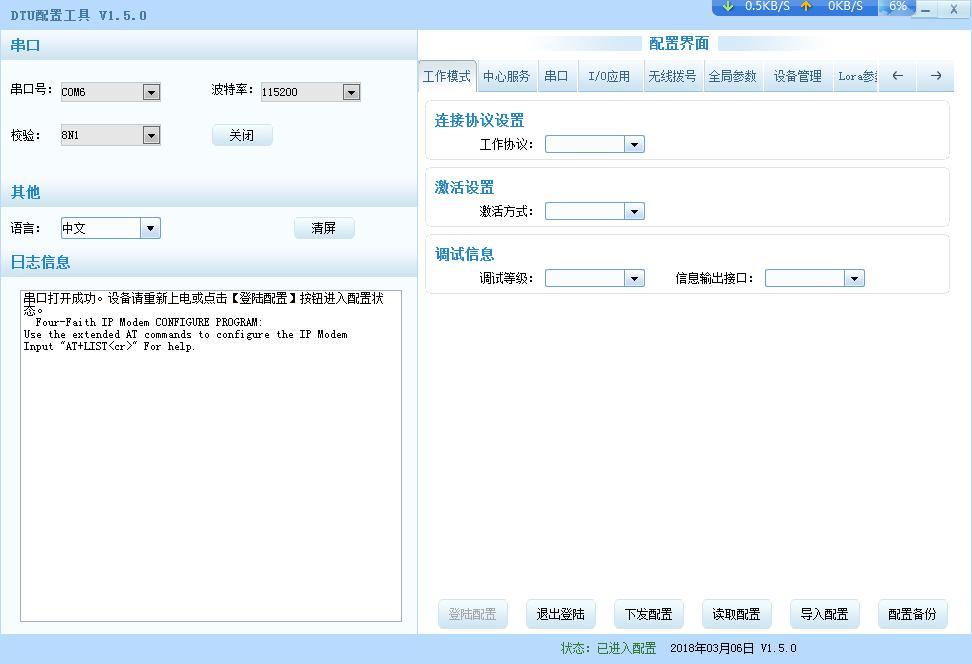Viewport: 972px width, 664px height.
Task: Click inside the log information text area
Action: tap(210, 480)
